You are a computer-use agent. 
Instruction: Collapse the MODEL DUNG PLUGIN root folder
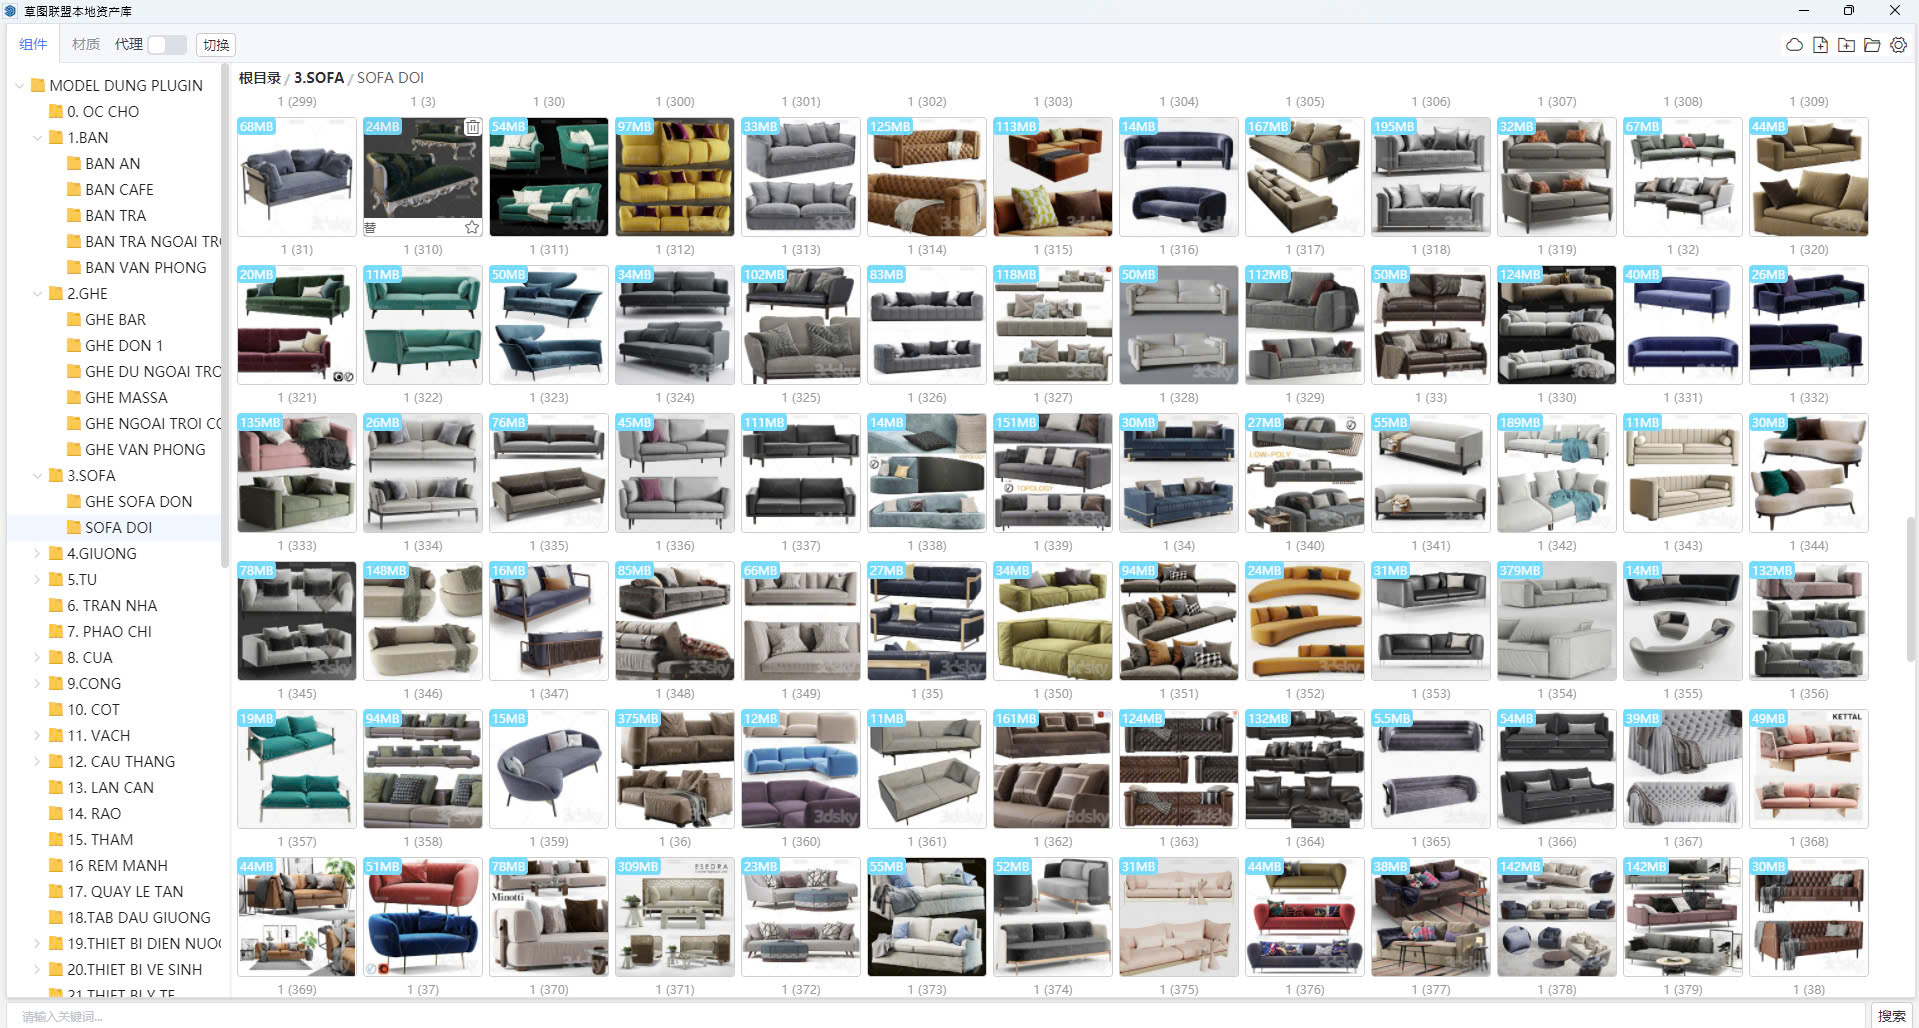tap(20, 86)
